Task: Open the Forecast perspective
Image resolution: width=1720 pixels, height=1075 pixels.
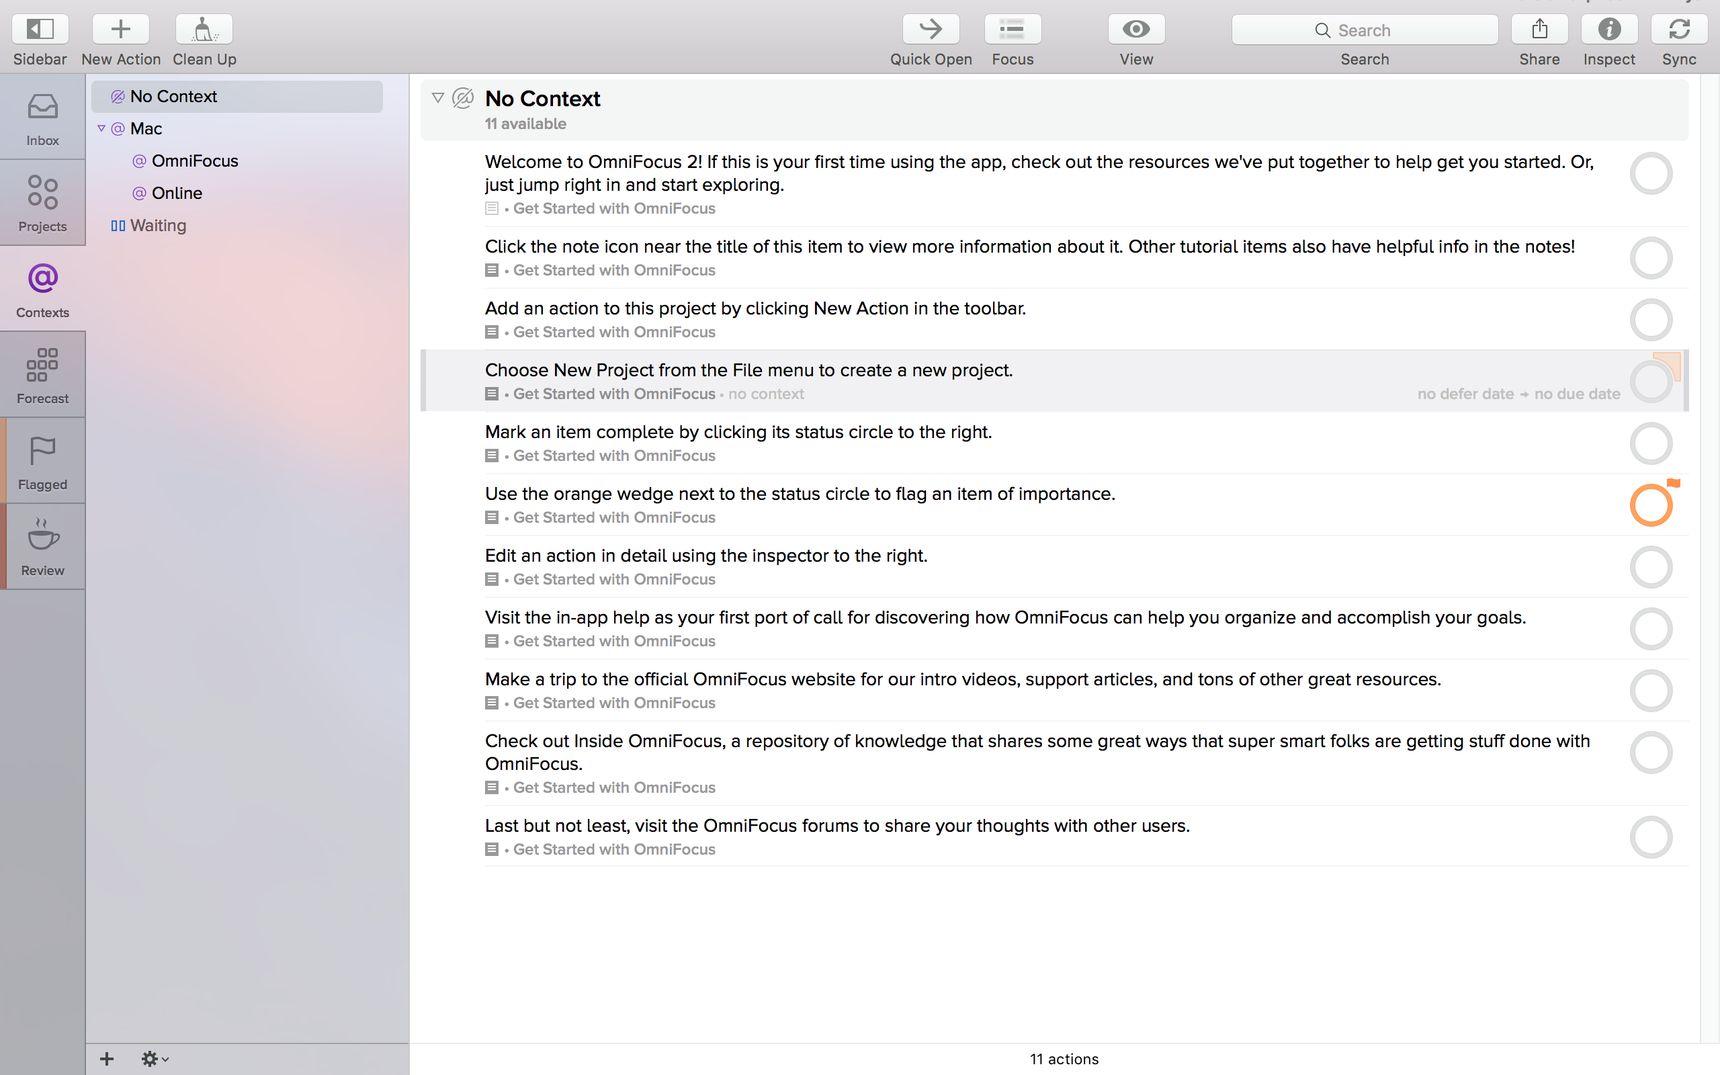Action: tap(42, 375)
